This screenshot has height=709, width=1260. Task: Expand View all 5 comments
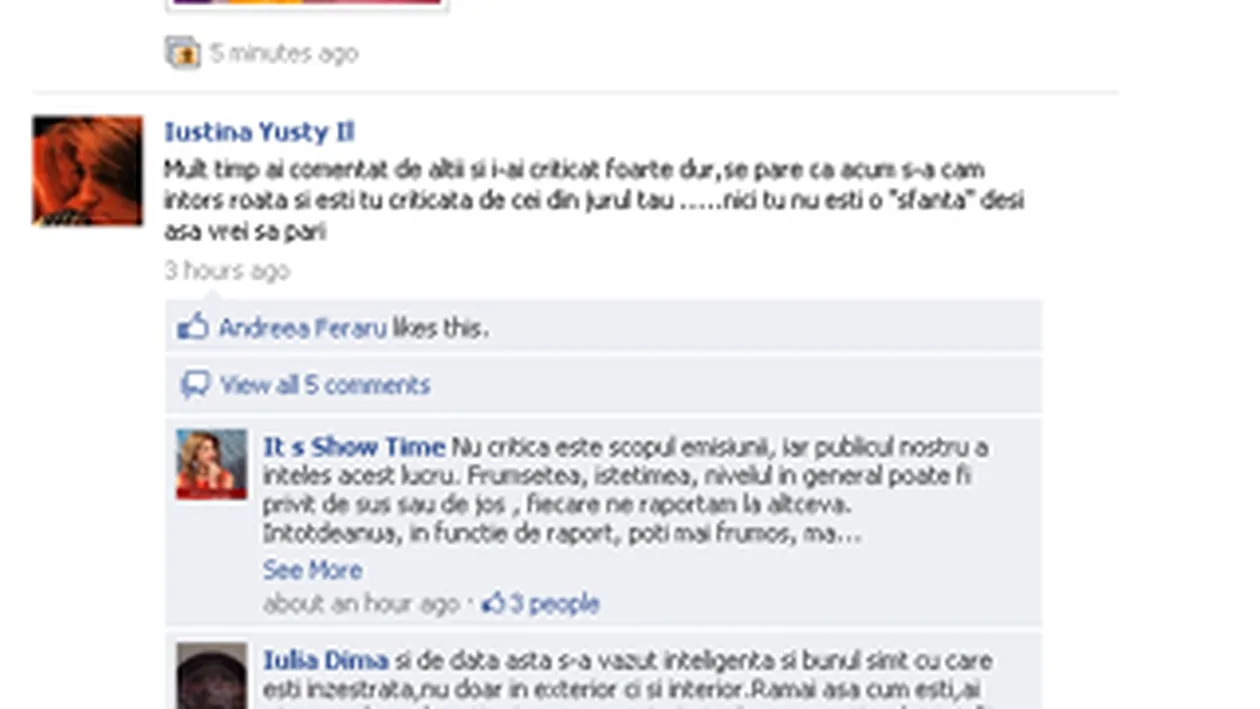tap(325, 385)
